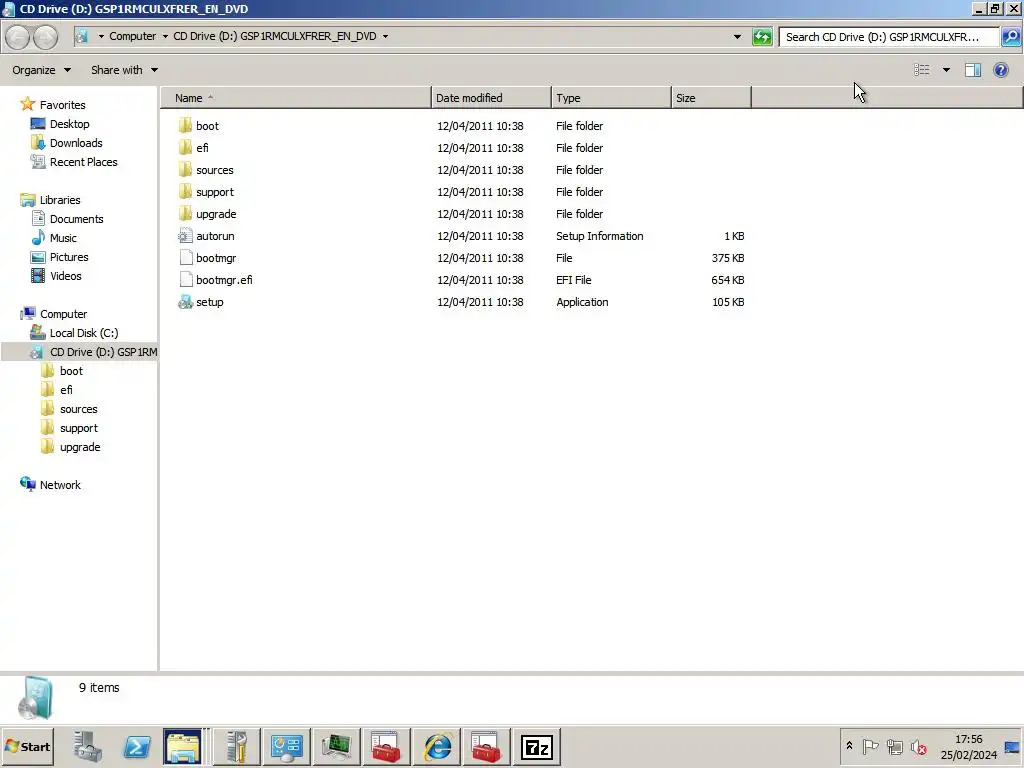
Task: Open the Videos library
Action: click(x=65, y=276)
